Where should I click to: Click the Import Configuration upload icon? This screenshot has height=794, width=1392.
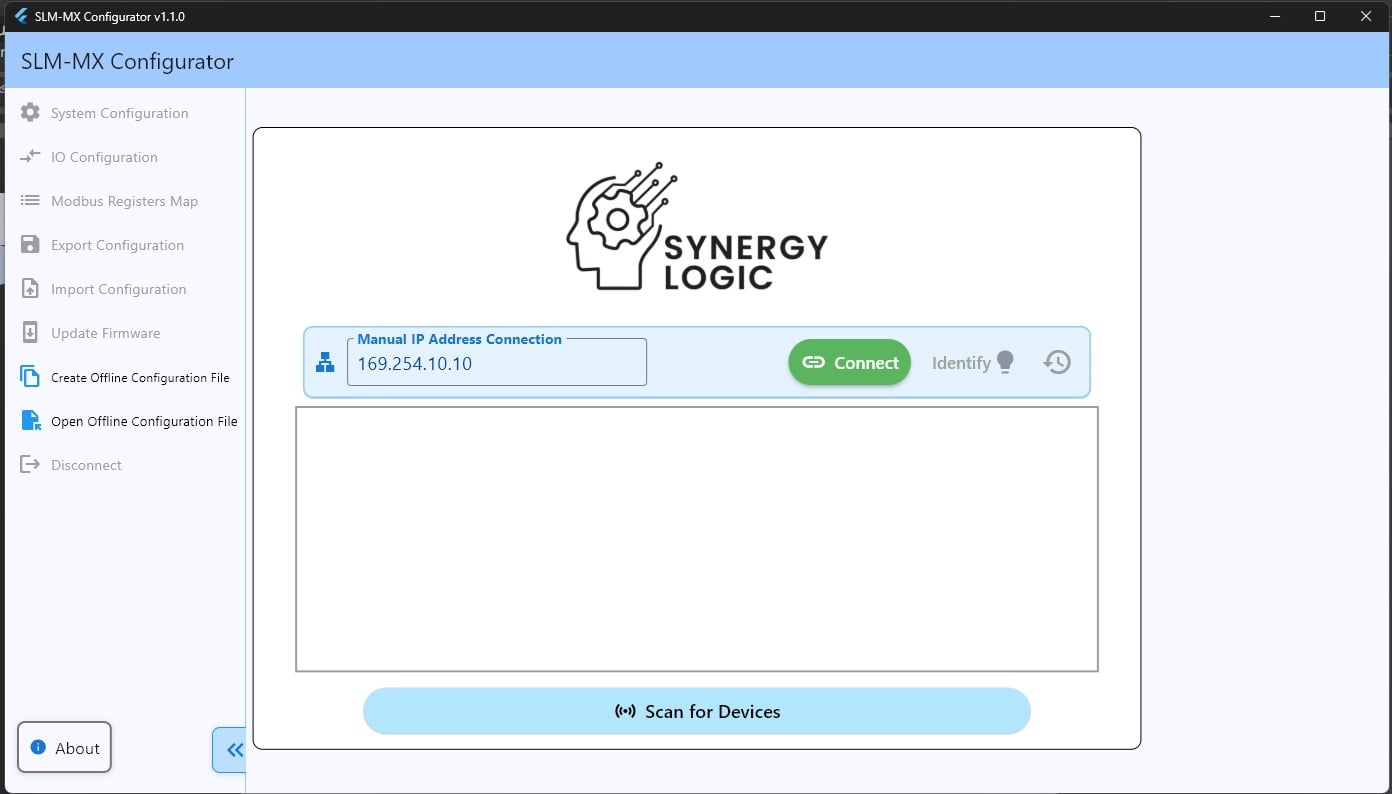[x=31, y=289]
